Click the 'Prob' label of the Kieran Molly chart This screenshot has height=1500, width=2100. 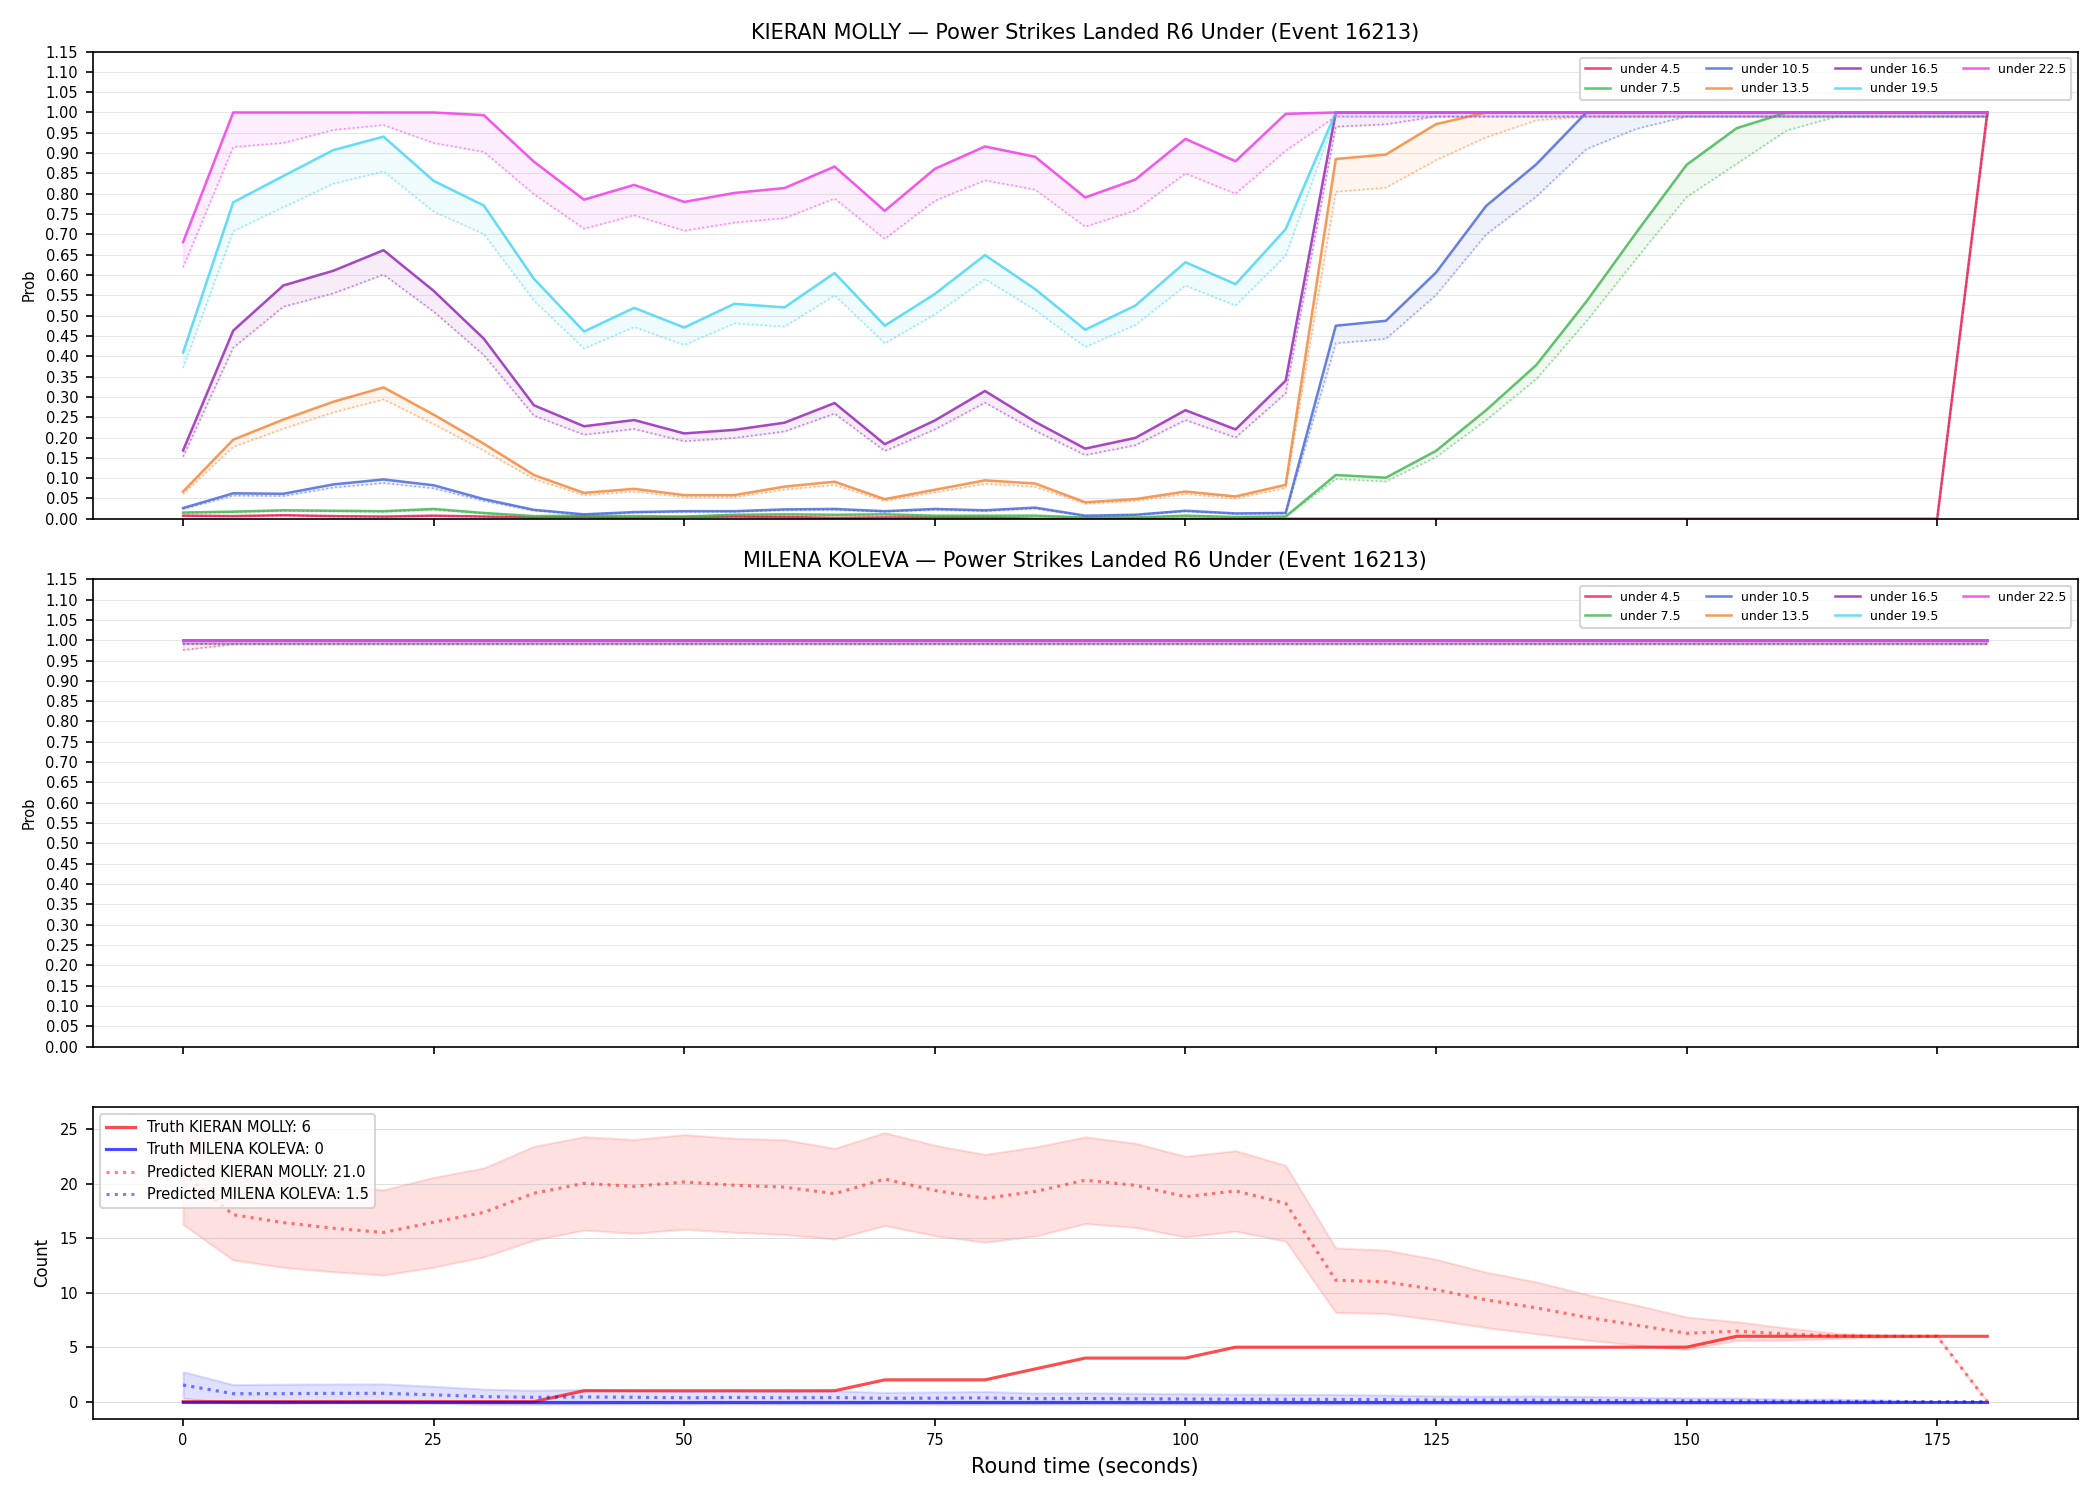tap(29, 286)
